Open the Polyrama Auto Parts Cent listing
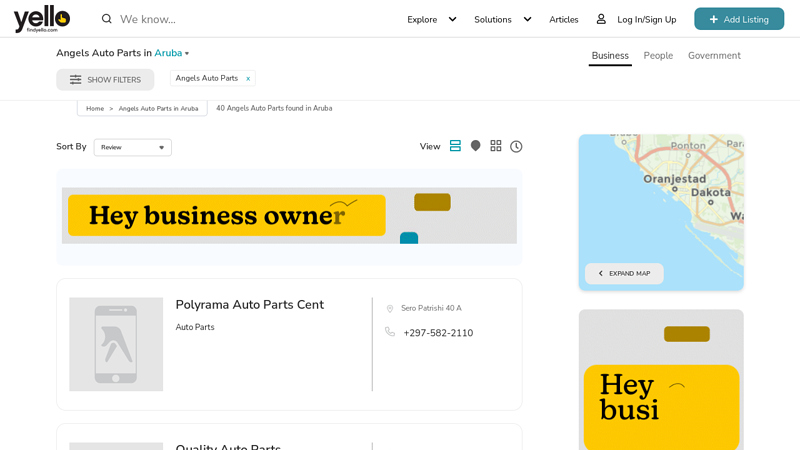The image size is (800, 450). (x=249, y=305)
